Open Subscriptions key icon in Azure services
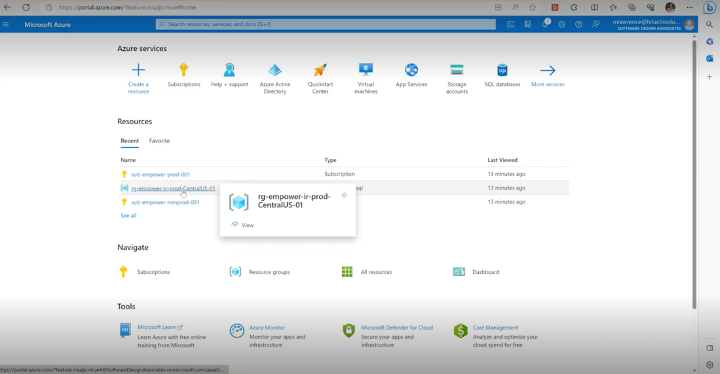 coord(184,70)
